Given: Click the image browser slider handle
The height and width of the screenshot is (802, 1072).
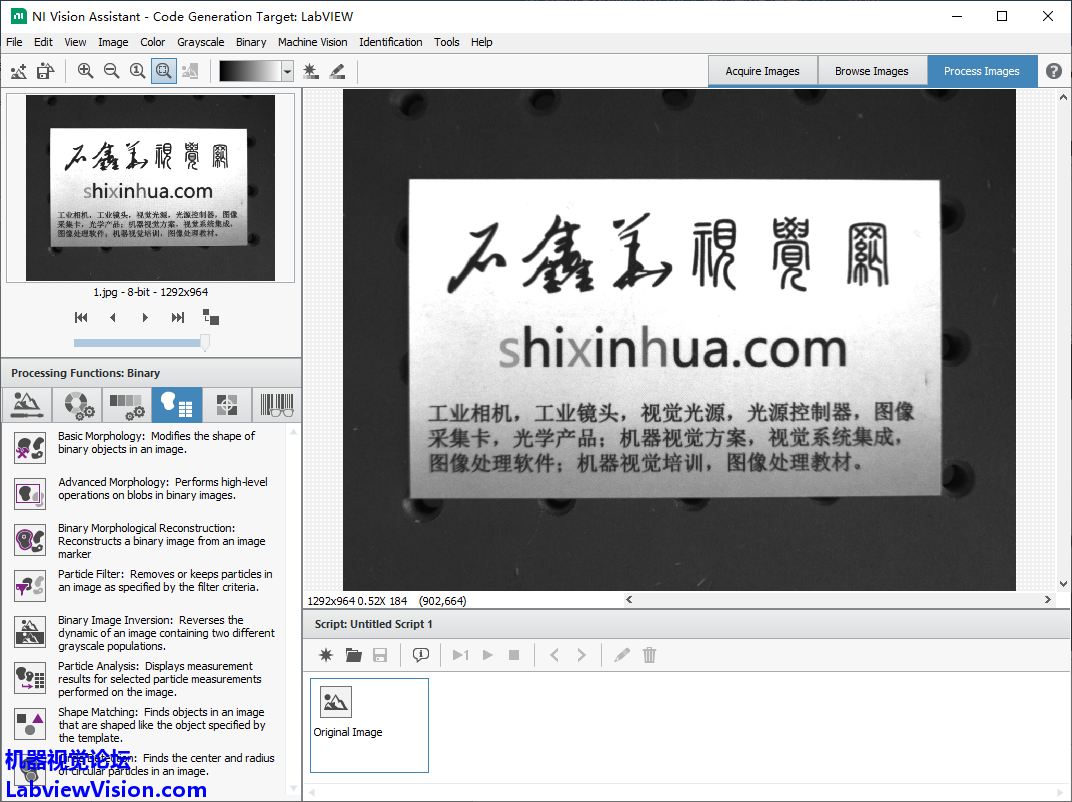Looking at the screenshot, I should click(x=205, y=343).
